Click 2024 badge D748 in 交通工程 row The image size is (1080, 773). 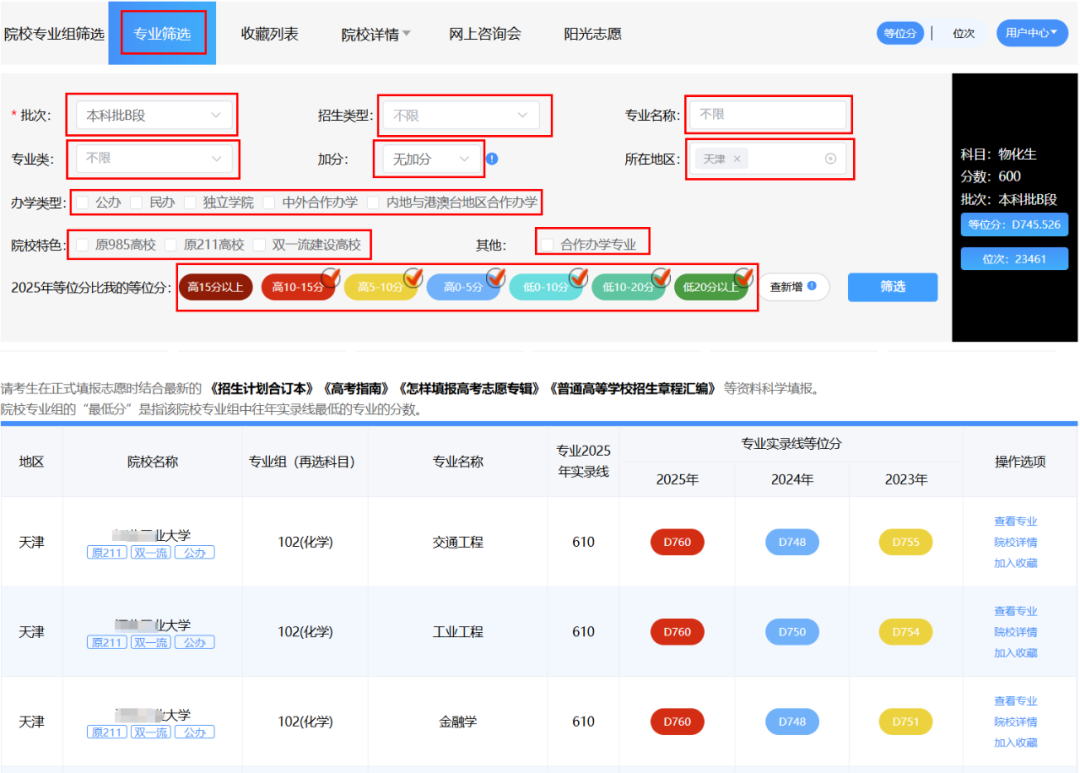792,542
